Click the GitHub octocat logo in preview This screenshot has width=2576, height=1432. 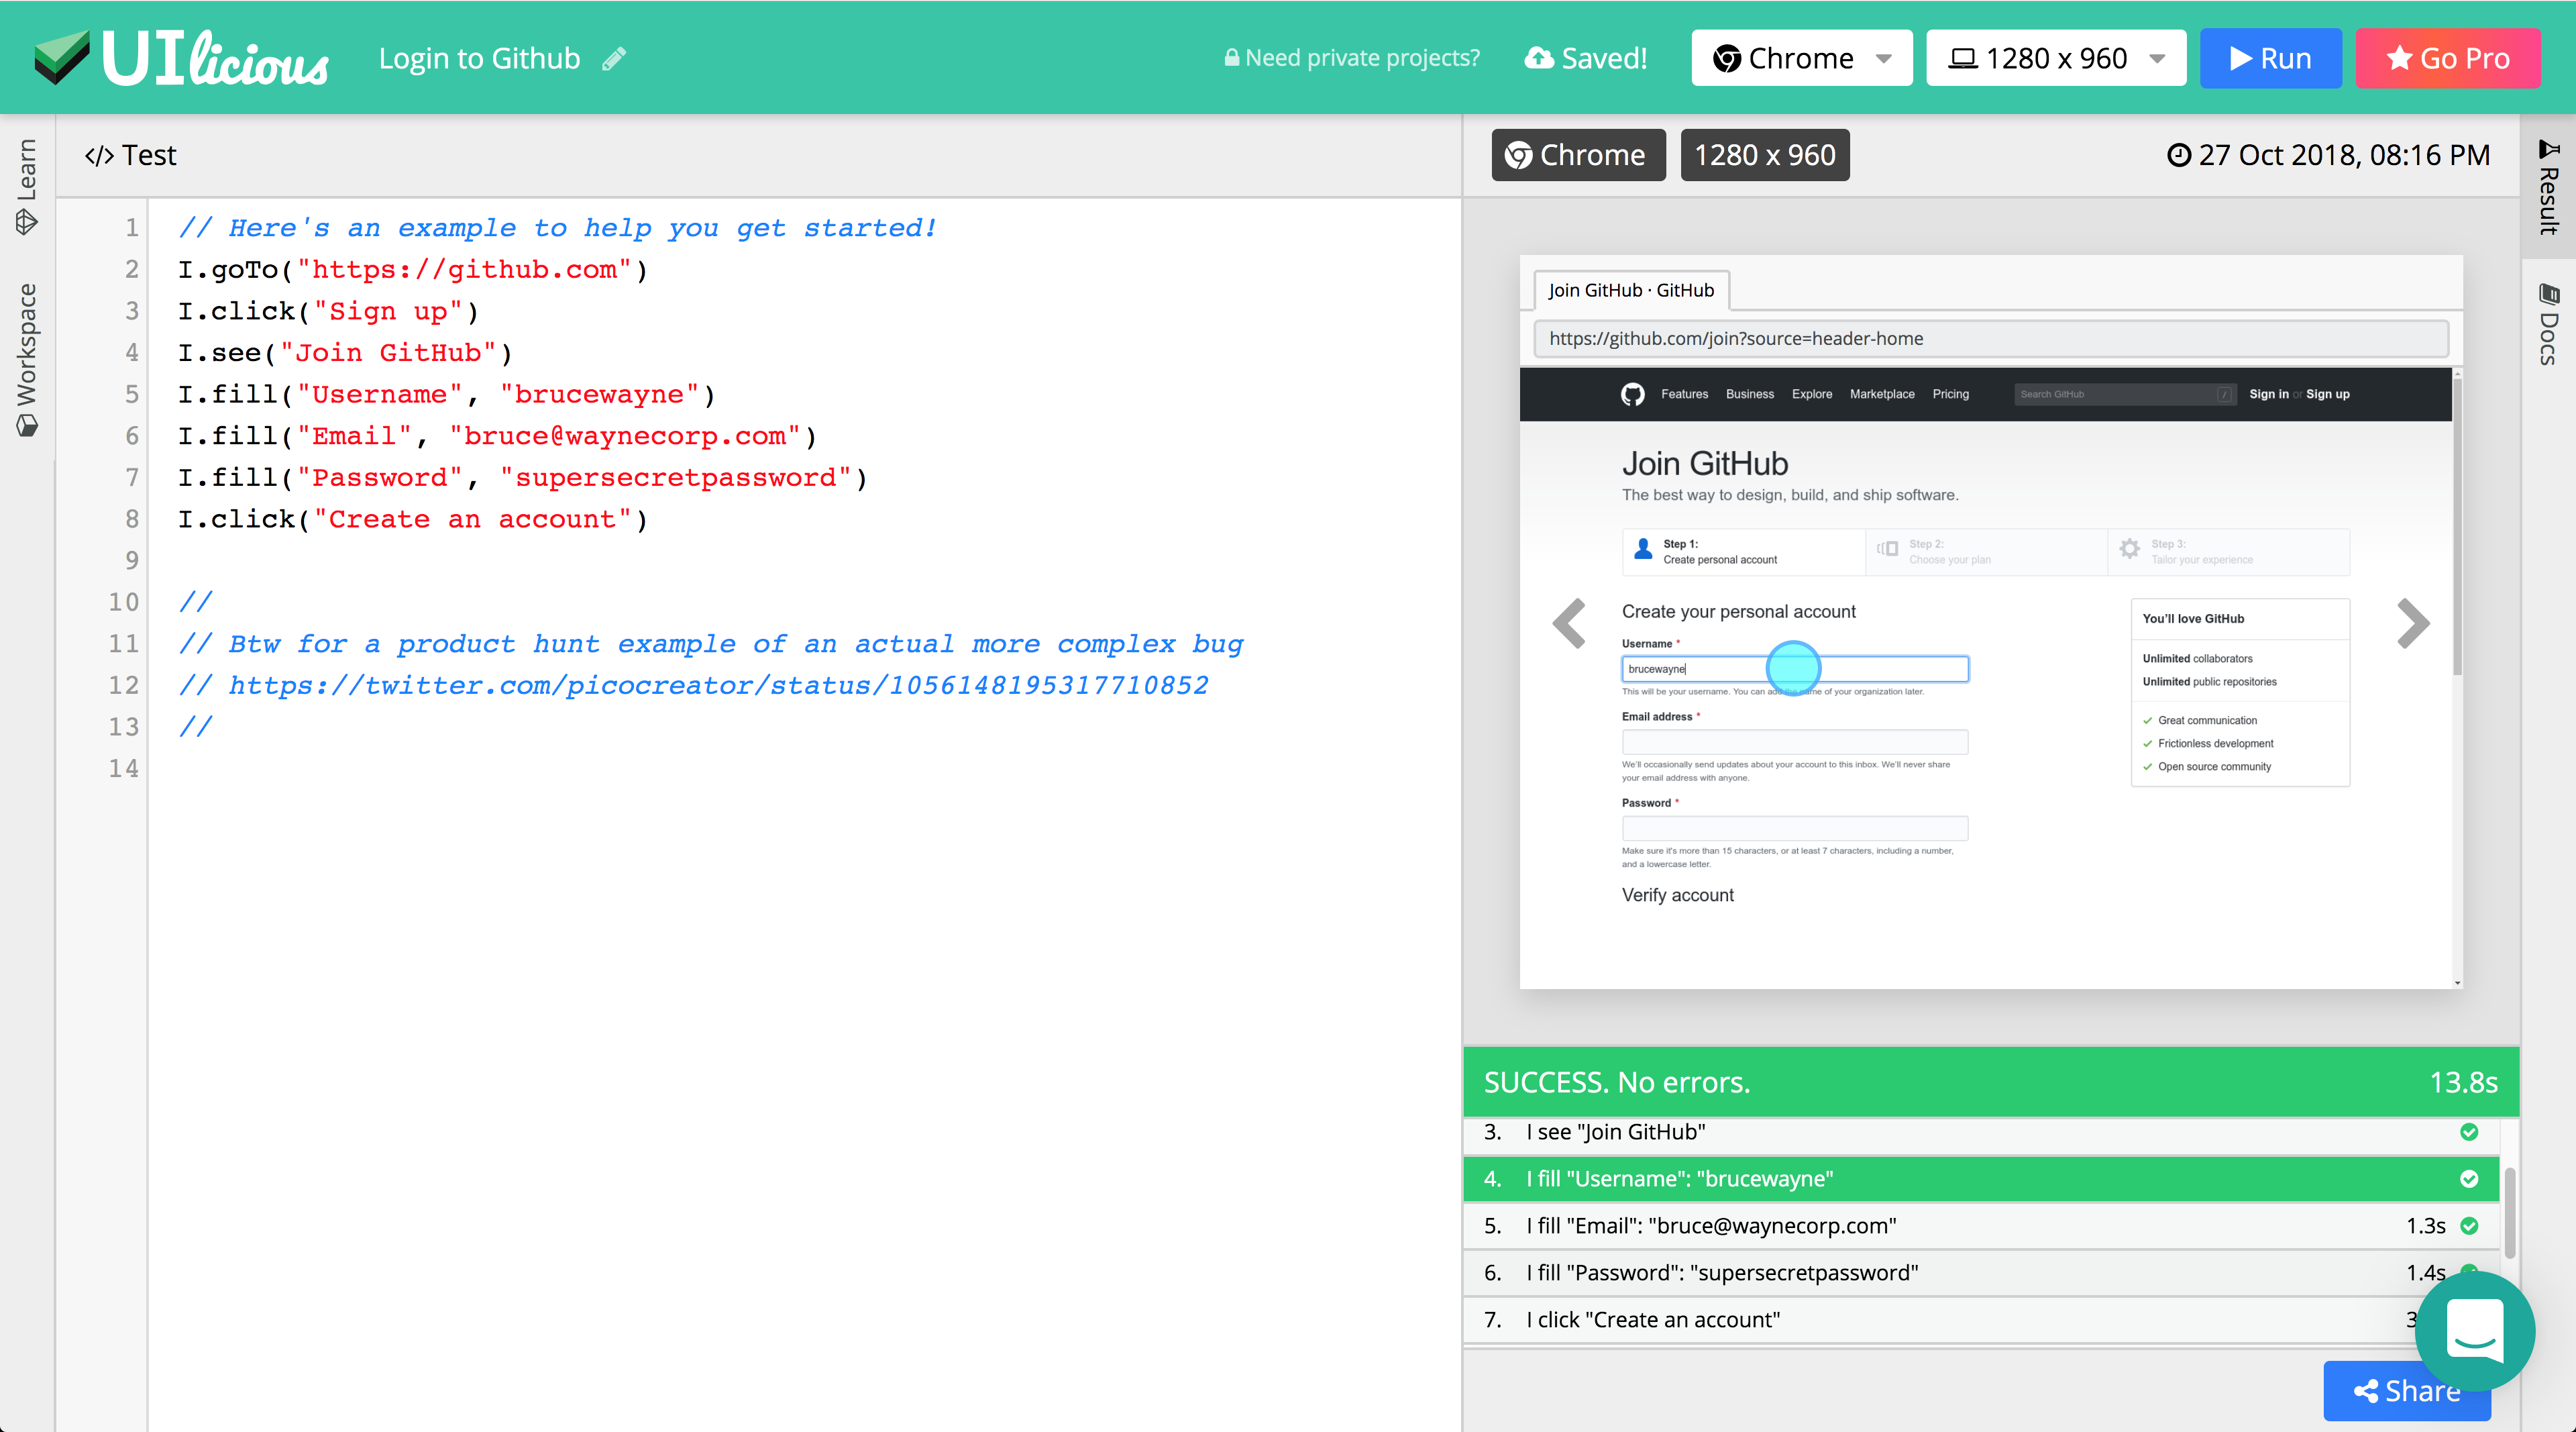(1632, 394)
